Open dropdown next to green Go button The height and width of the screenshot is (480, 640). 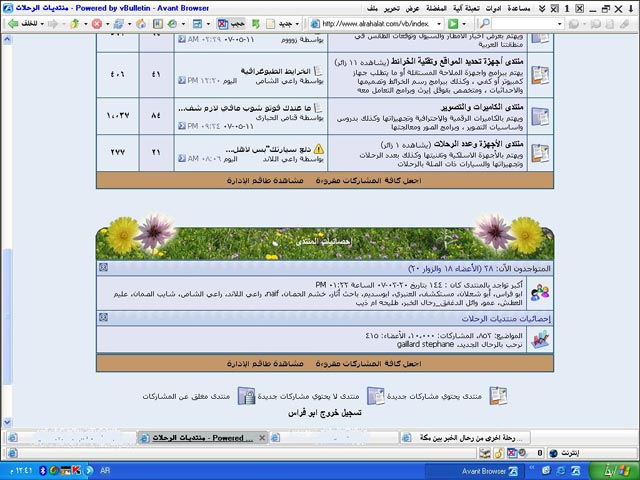[x=464, y=24]
